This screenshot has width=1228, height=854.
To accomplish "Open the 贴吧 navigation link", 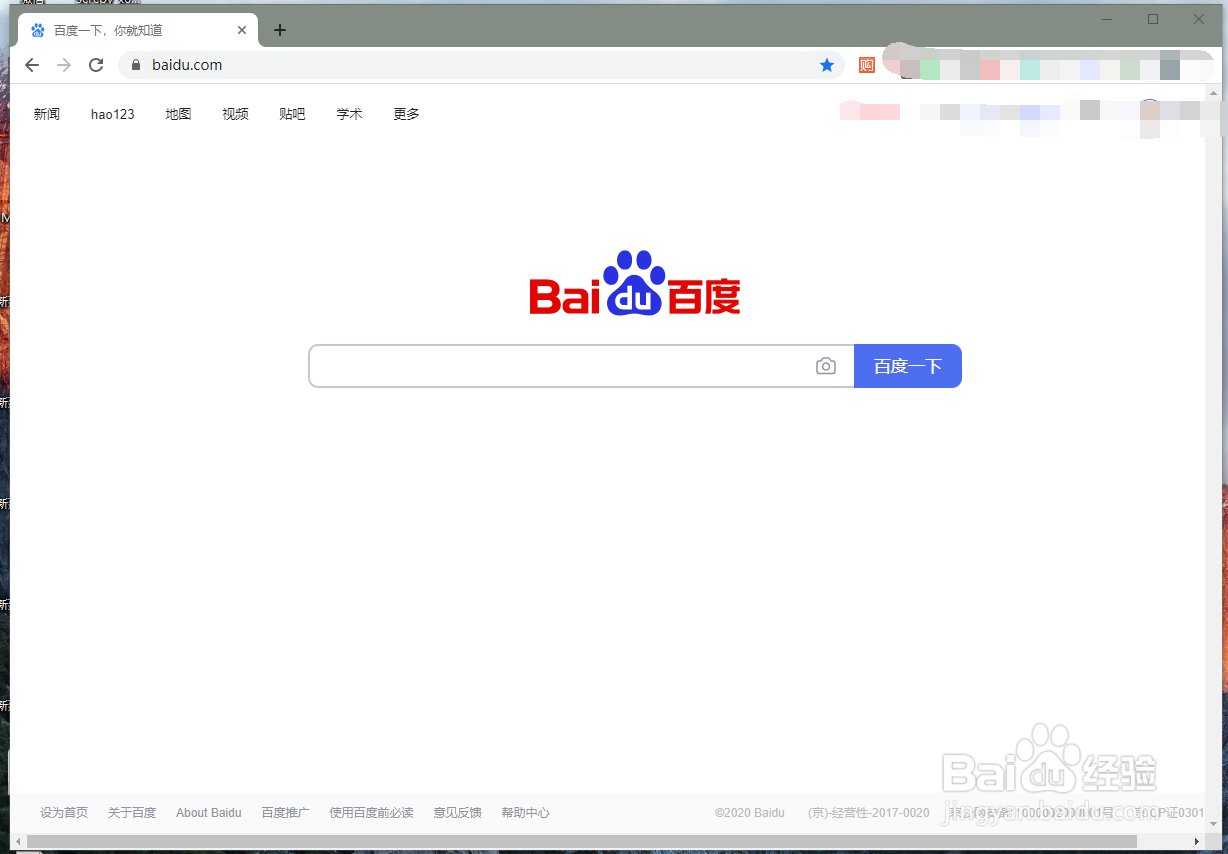I will pos(292,114).
